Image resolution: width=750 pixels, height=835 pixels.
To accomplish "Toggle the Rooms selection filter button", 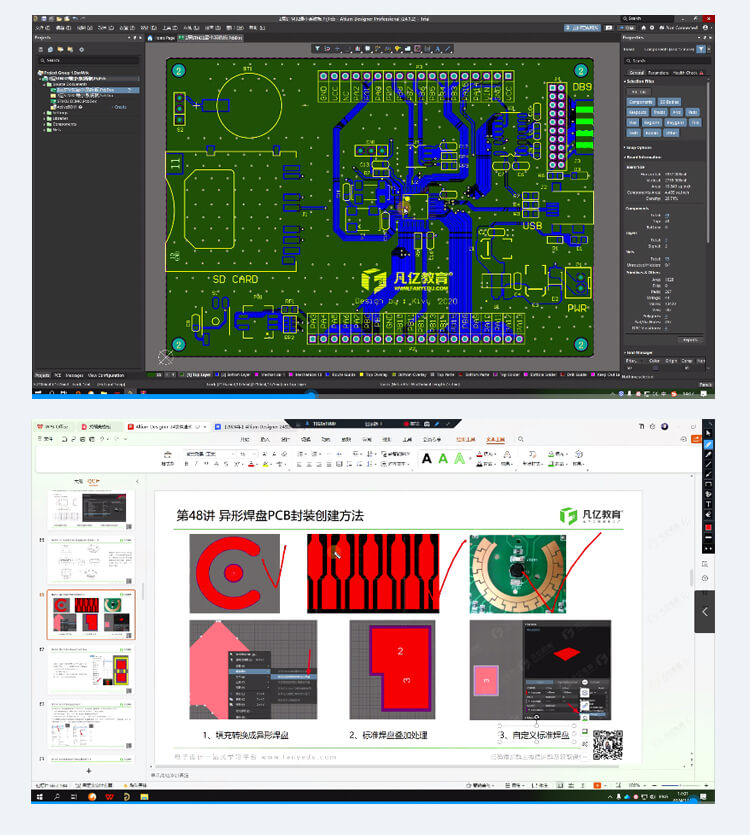I will click(x=651, y=132).
